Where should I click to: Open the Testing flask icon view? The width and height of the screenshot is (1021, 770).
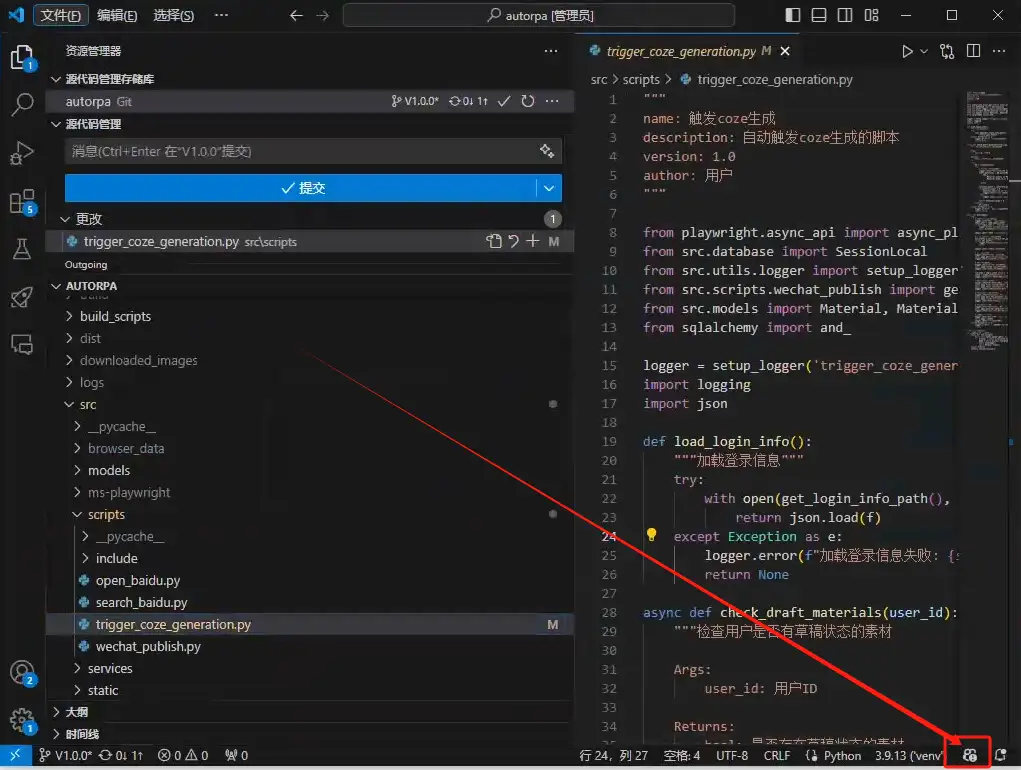(x=22, y=249)
